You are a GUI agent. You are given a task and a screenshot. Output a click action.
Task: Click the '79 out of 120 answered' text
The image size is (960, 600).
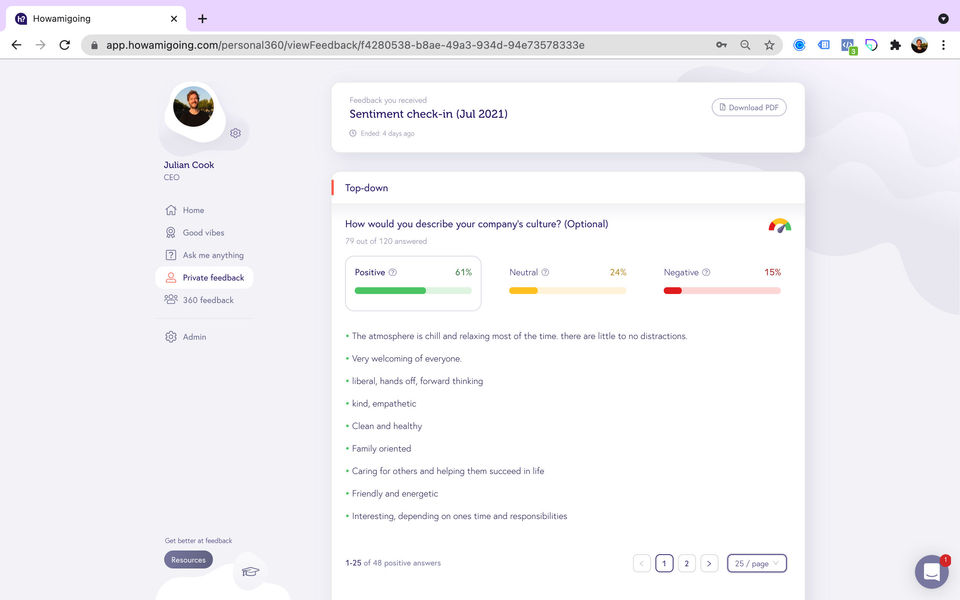pyautogui.click(x=386, y=241)
